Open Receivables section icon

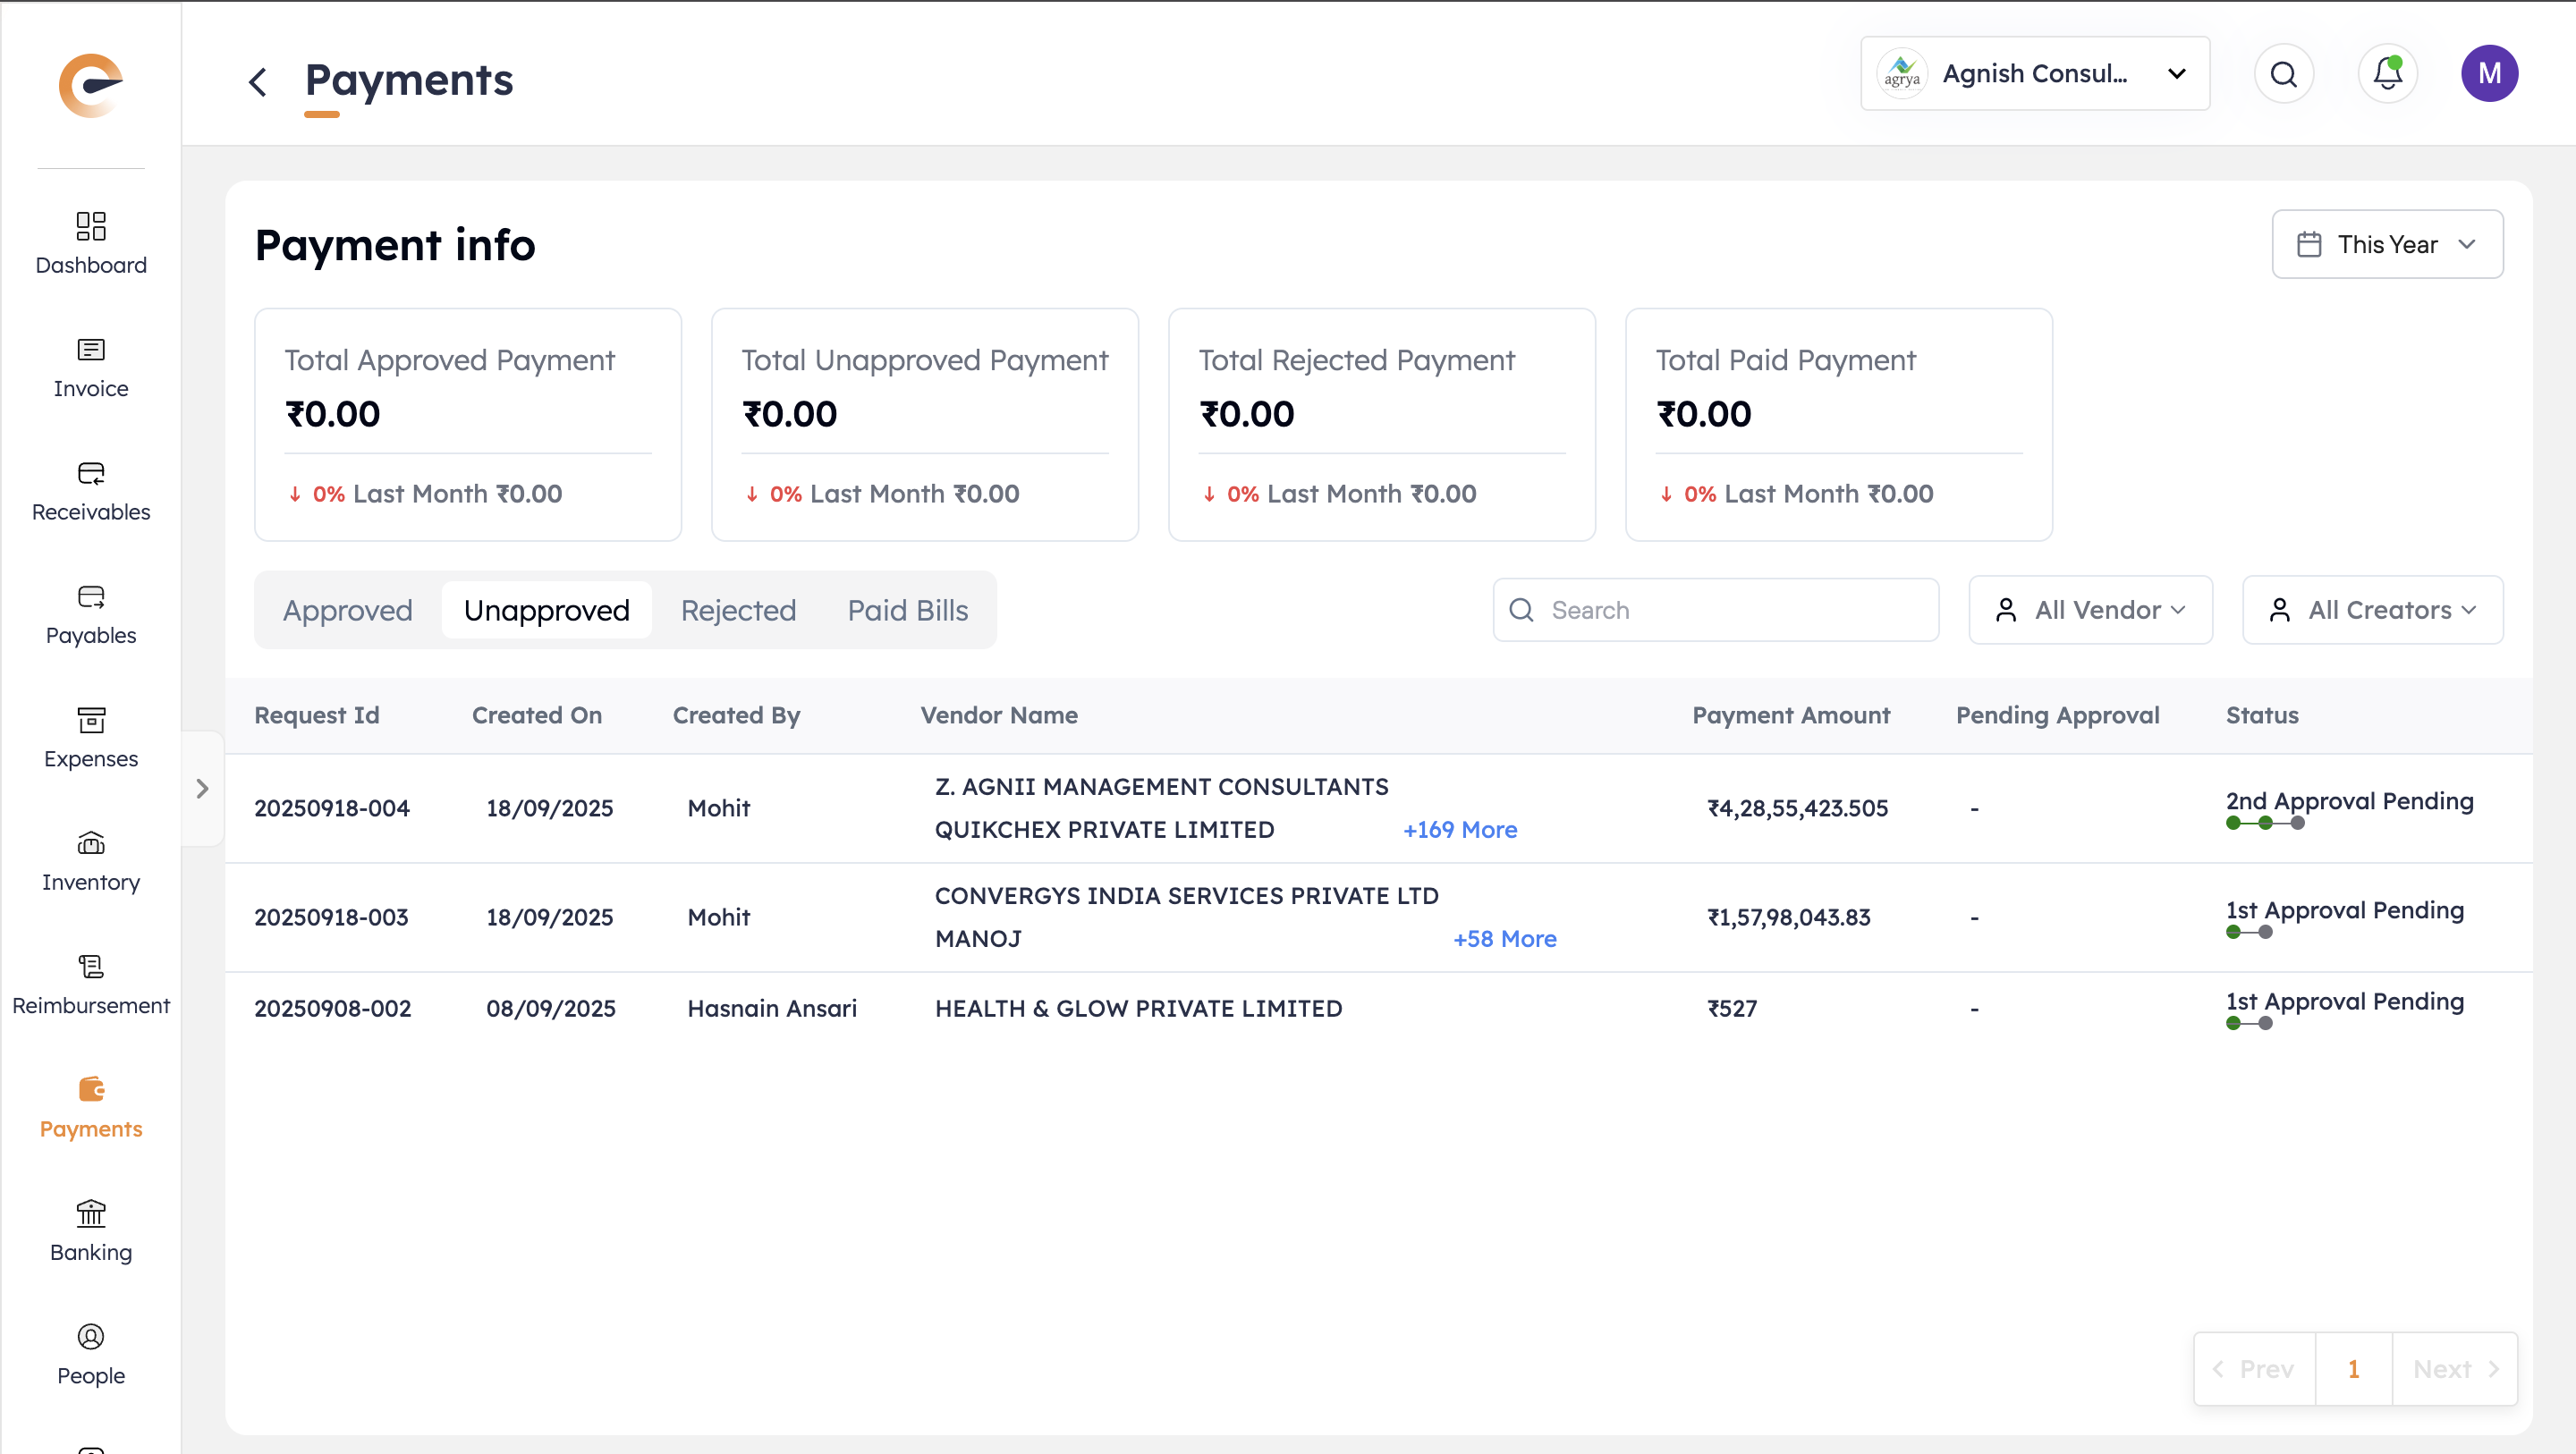tap(91, 473)
